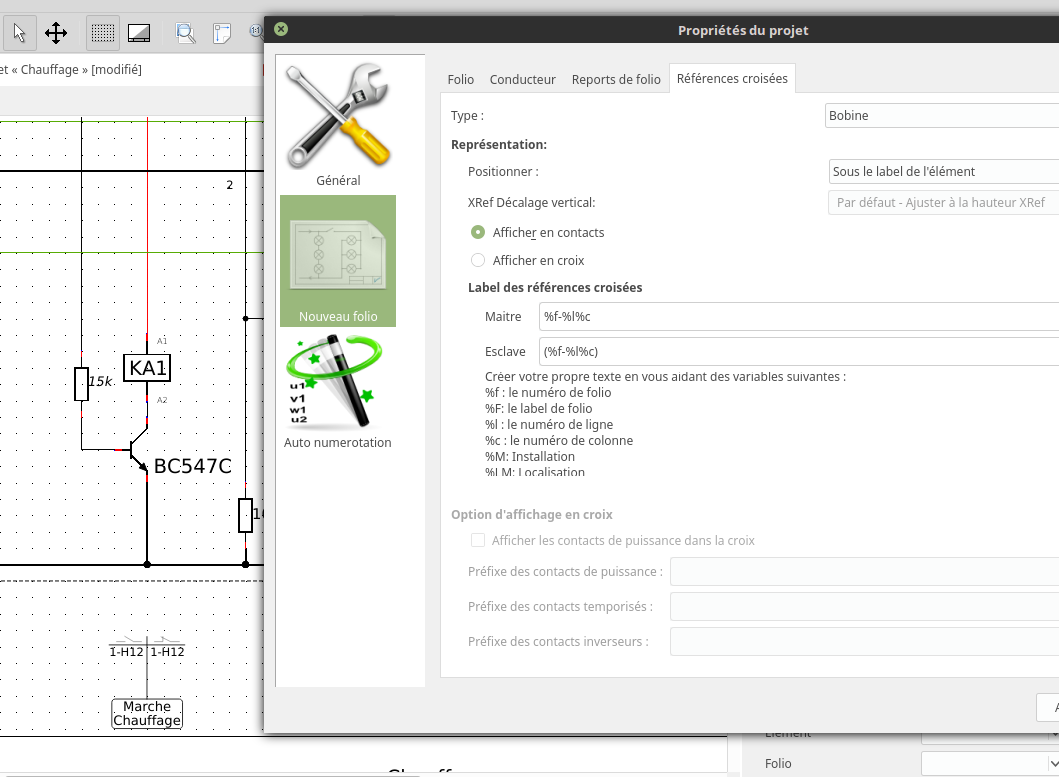The width and height of the screenshot is (1059, 777).
Task: Open the XRef Décalage vertical dropdown
Action: tap(942, 202)
